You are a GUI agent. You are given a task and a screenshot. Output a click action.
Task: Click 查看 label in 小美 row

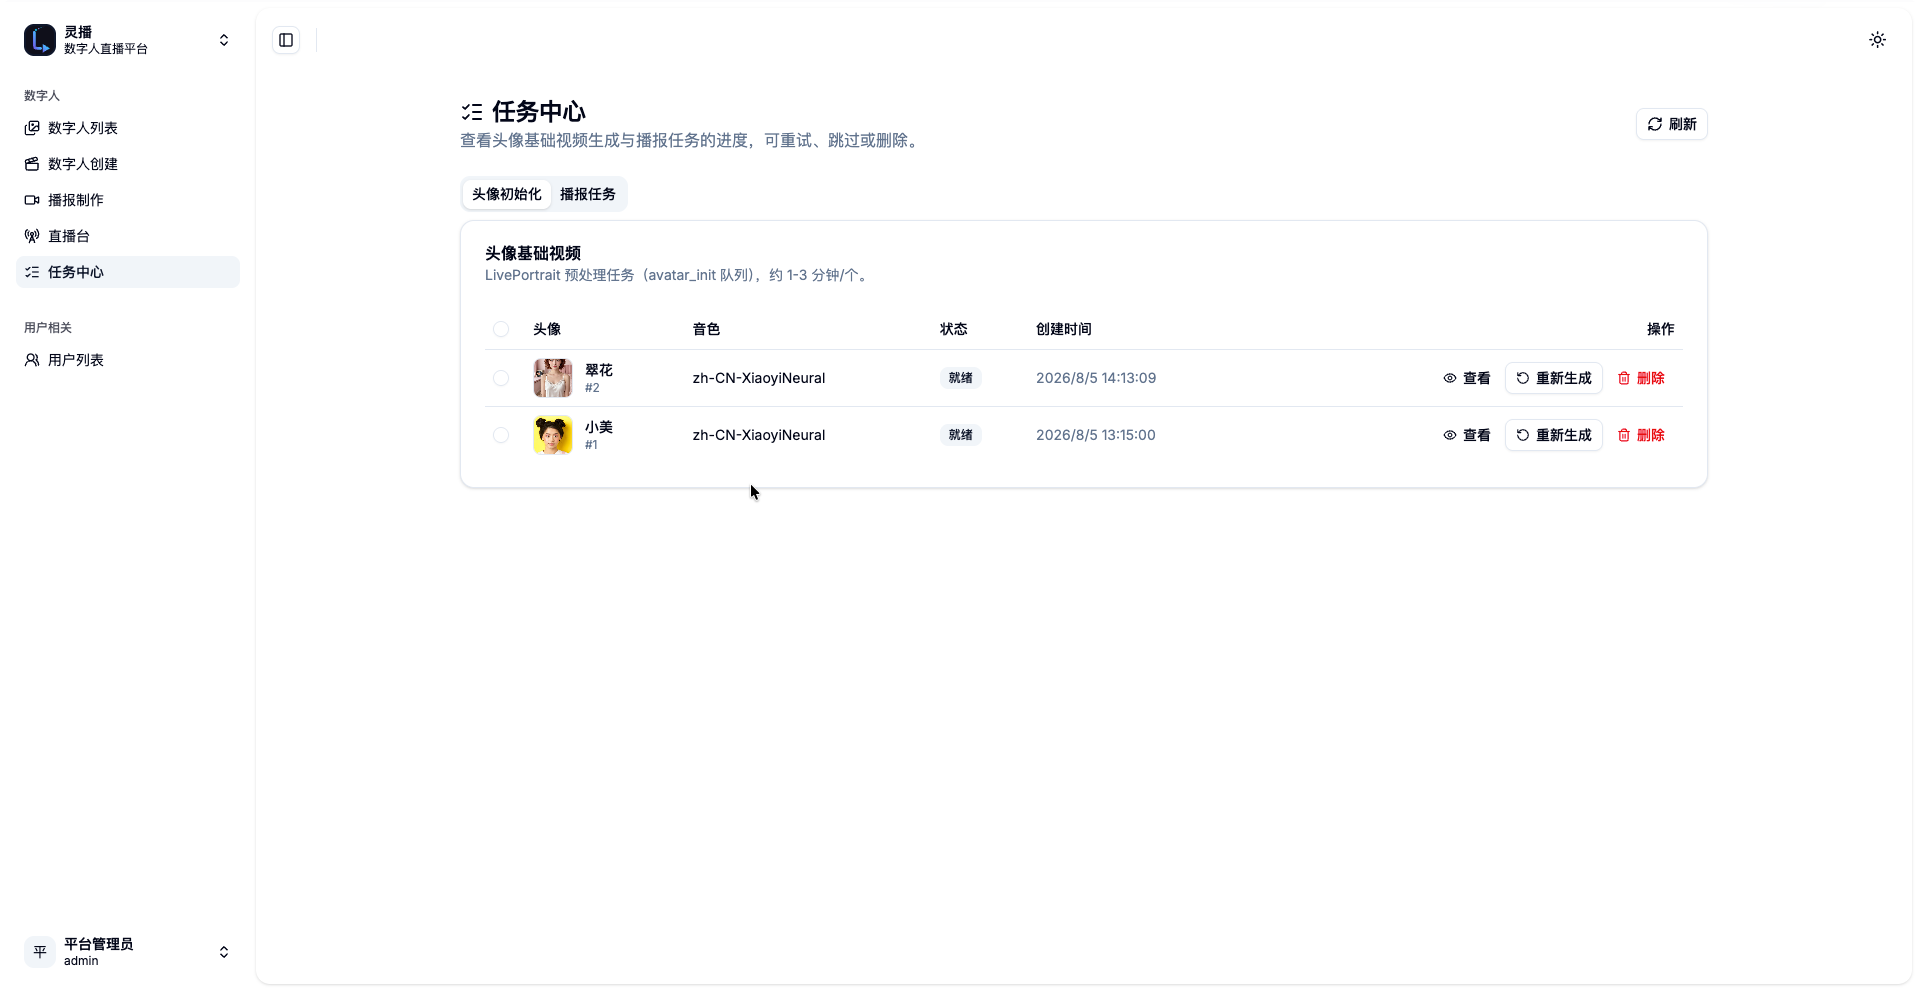pos(1477,435)
